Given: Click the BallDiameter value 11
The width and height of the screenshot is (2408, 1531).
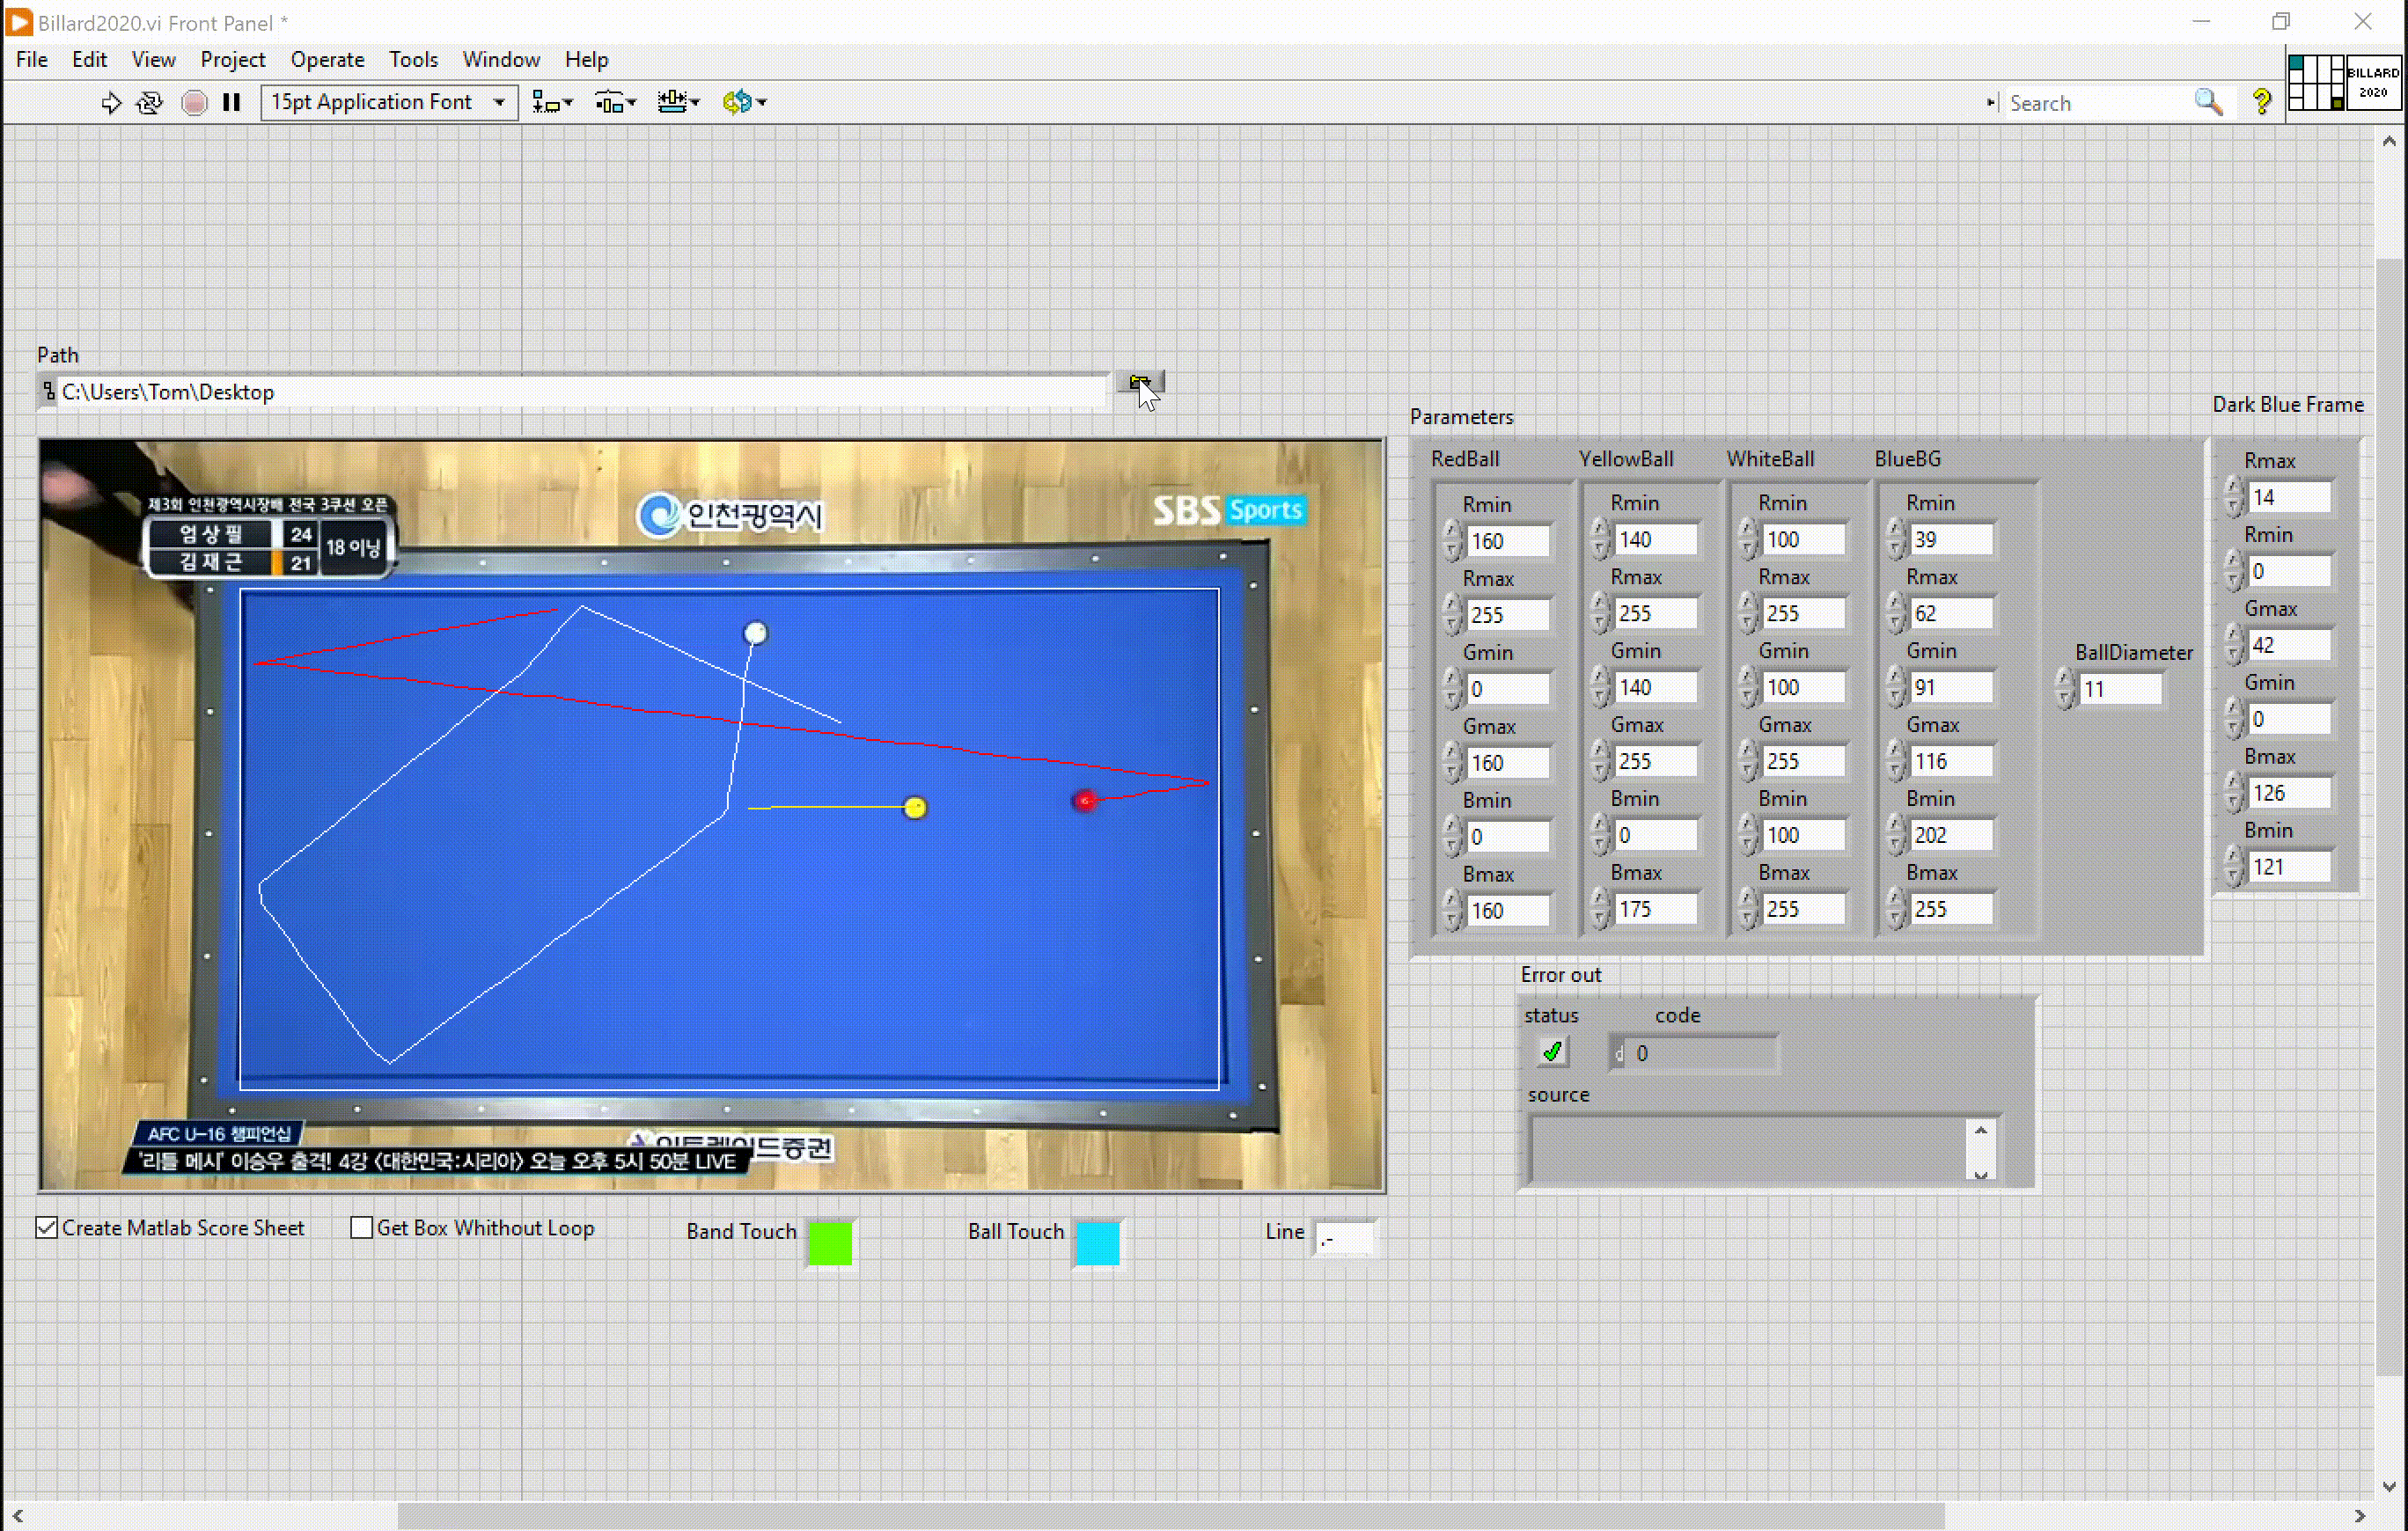Looking at the screenshot, I should [2120, 689].
